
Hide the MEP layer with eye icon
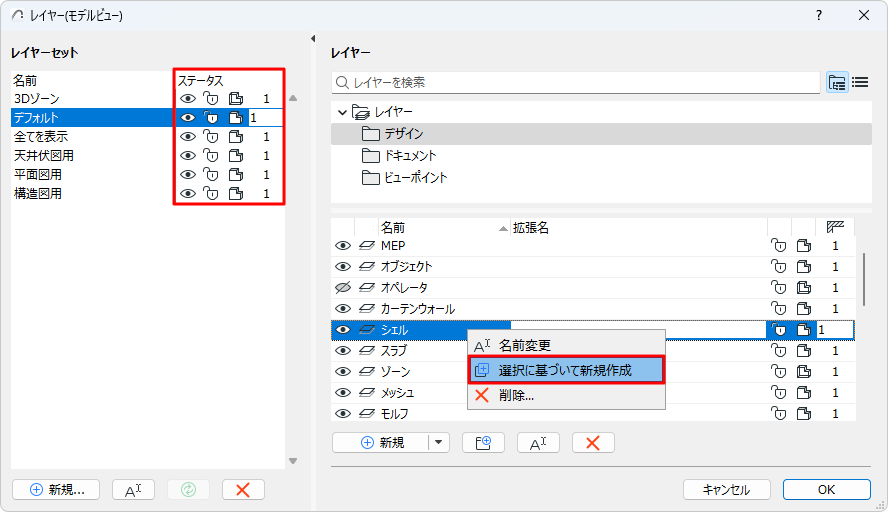point(343,246)
